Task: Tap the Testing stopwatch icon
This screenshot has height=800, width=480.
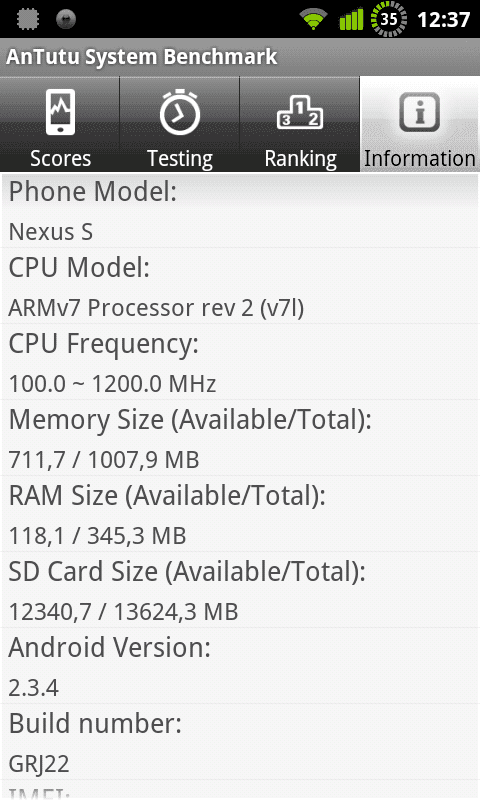Action: pos(180,112)
